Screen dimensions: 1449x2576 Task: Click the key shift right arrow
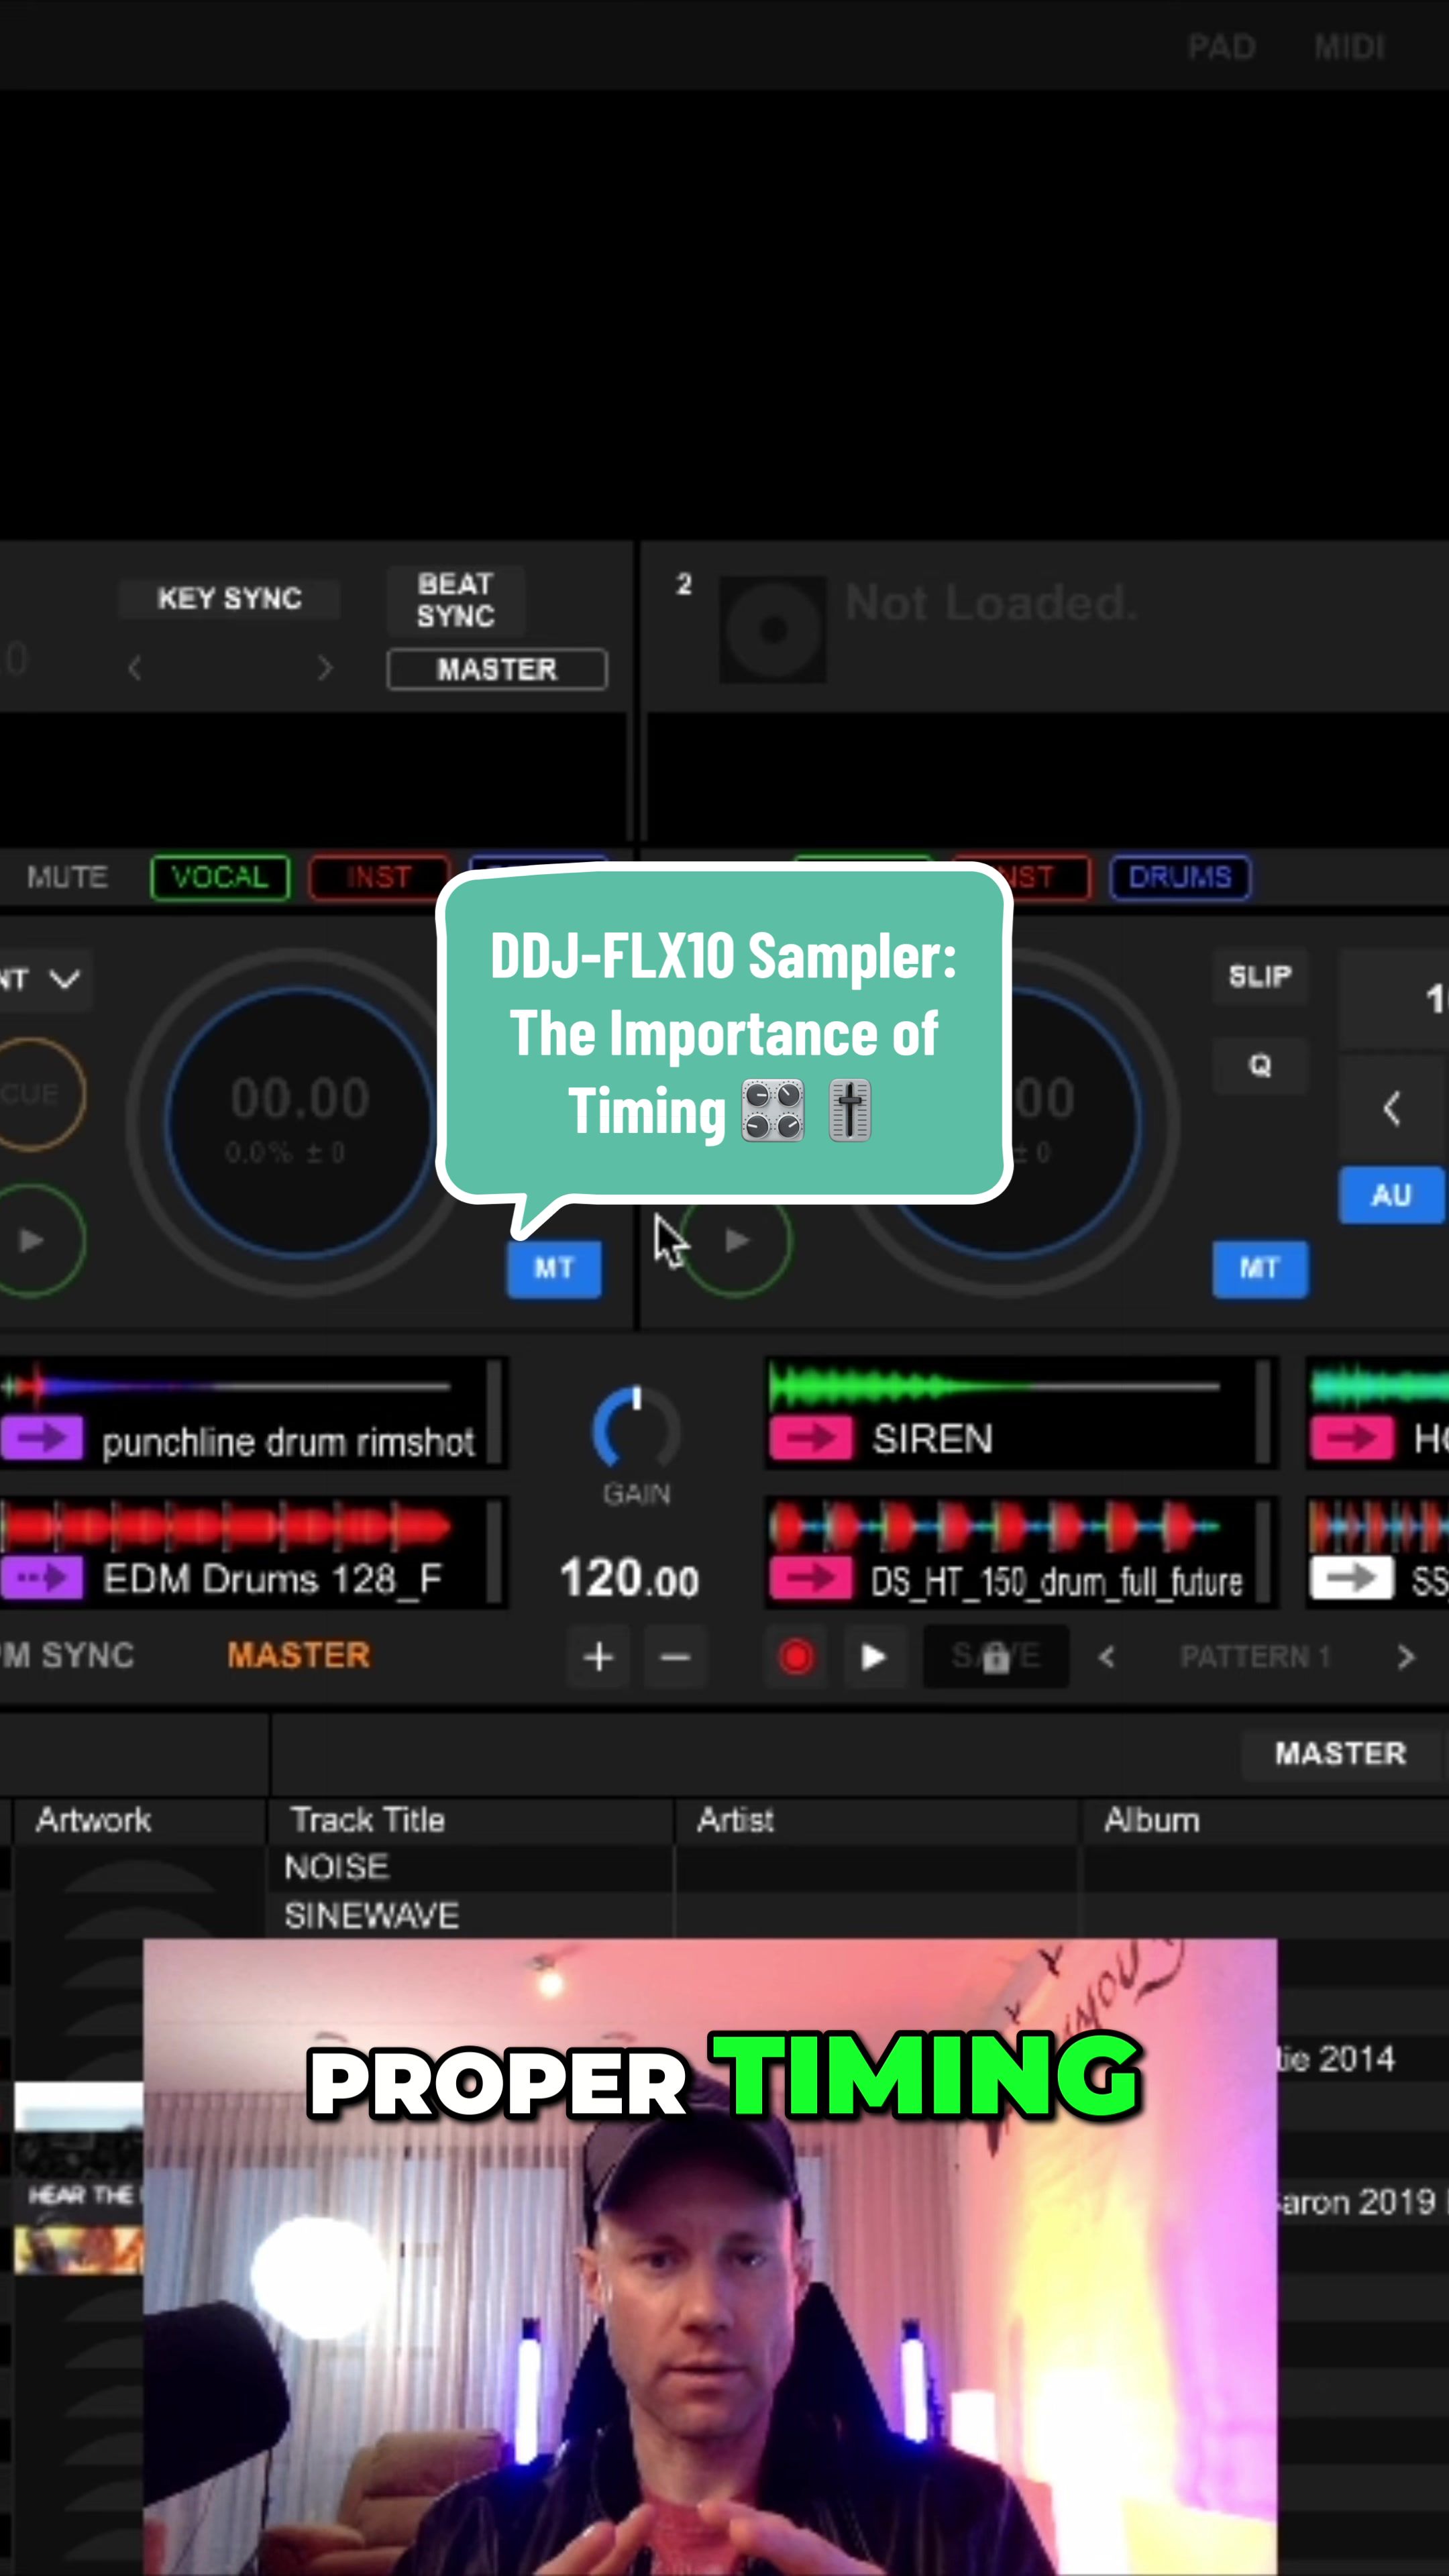click(324, 668)
